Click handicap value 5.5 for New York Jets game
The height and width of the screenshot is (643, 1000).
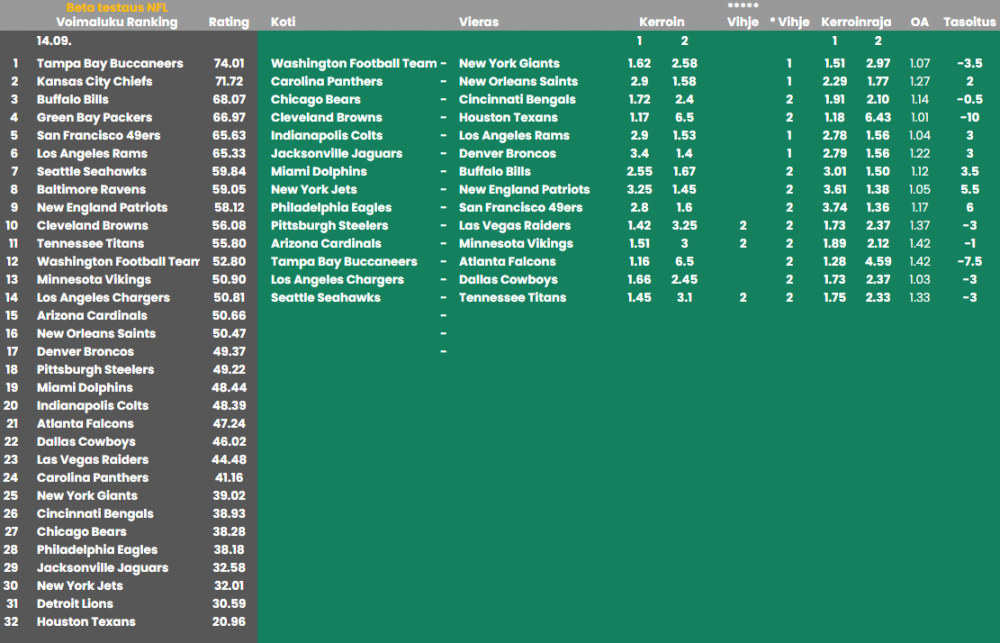pos(969,189)
